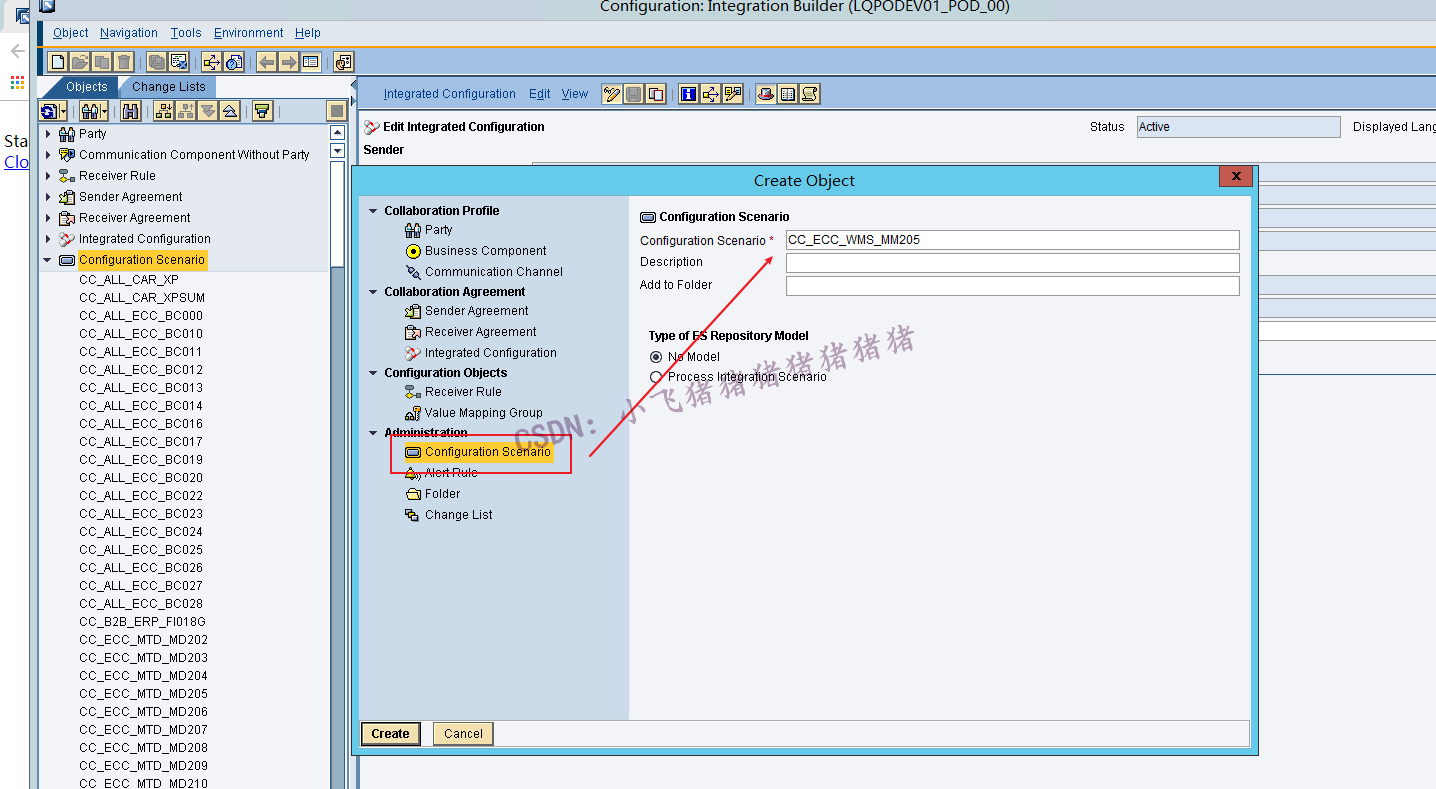Open the Navigation menu
This screenshot has width=1436, height=789.
[x=129, y=33]
